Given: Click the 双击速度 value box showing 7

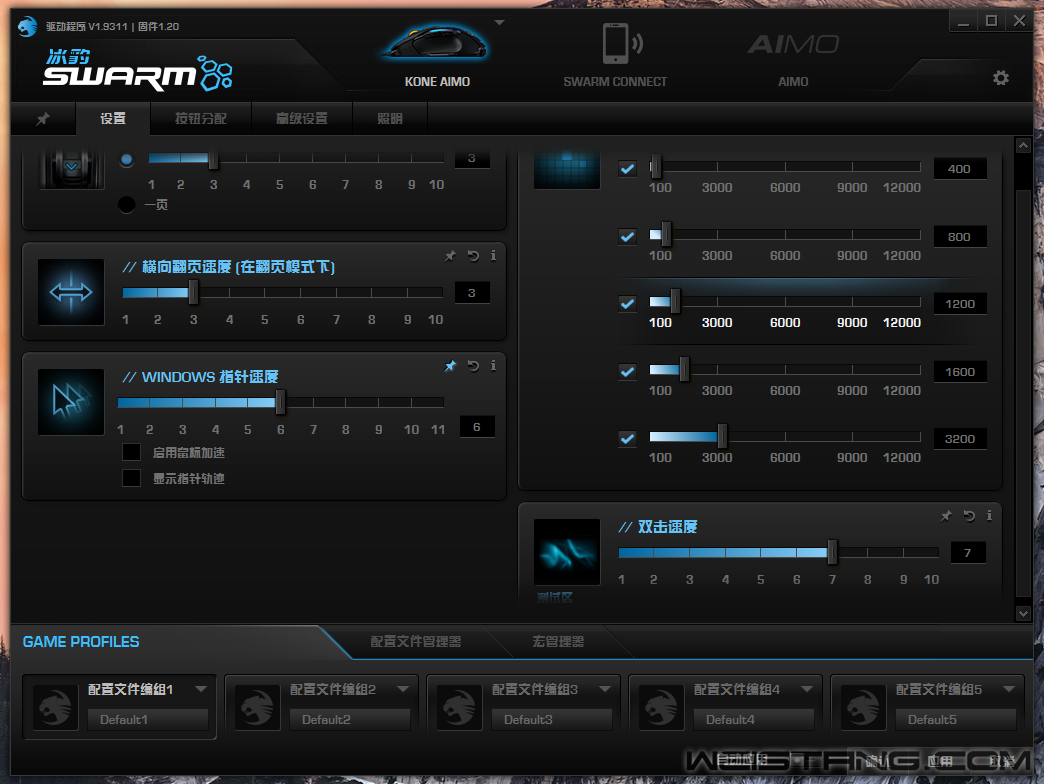Looking at the screenshot, I should 967,552.
